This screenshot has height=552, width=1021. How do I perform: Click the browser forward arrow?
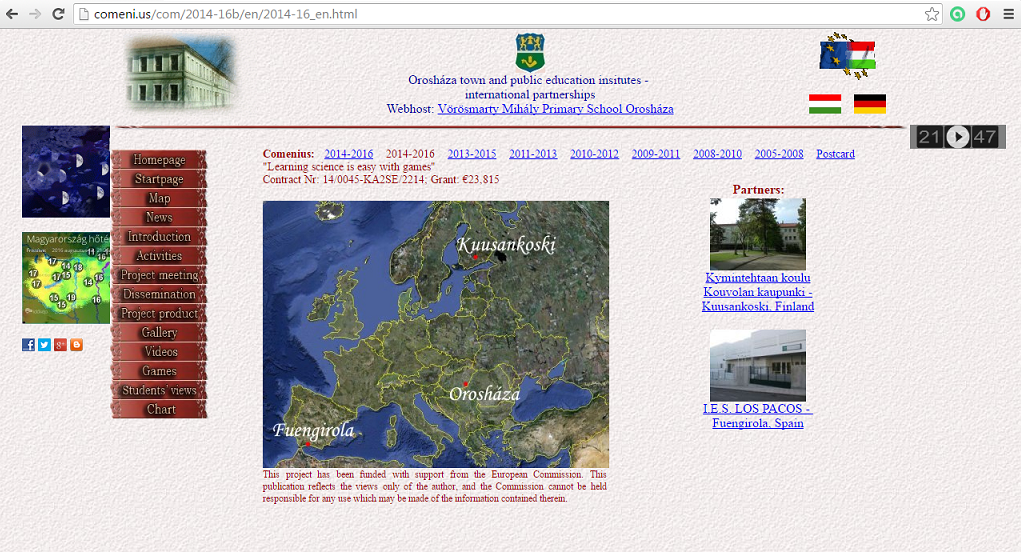[x=35, y=14]
